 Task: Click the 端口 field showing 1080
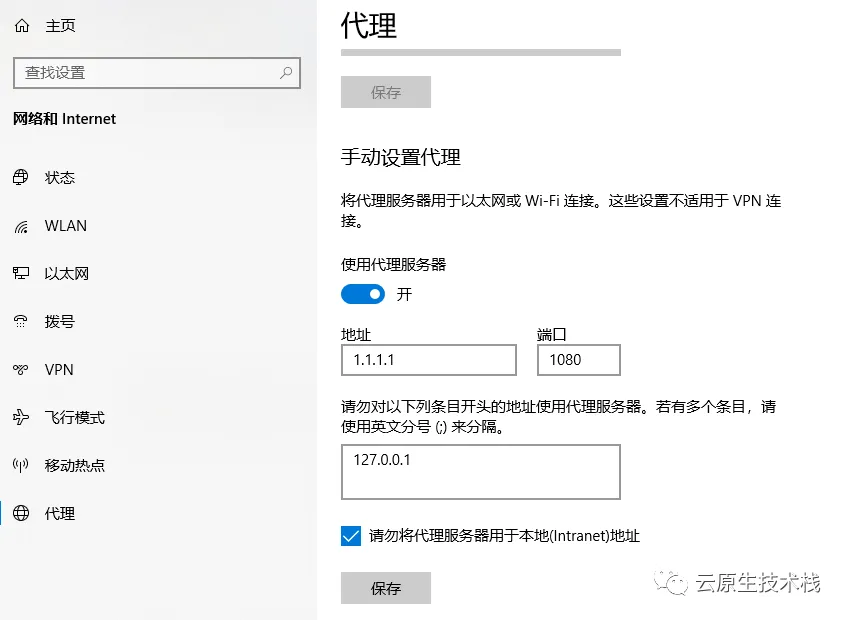point(579,360)
